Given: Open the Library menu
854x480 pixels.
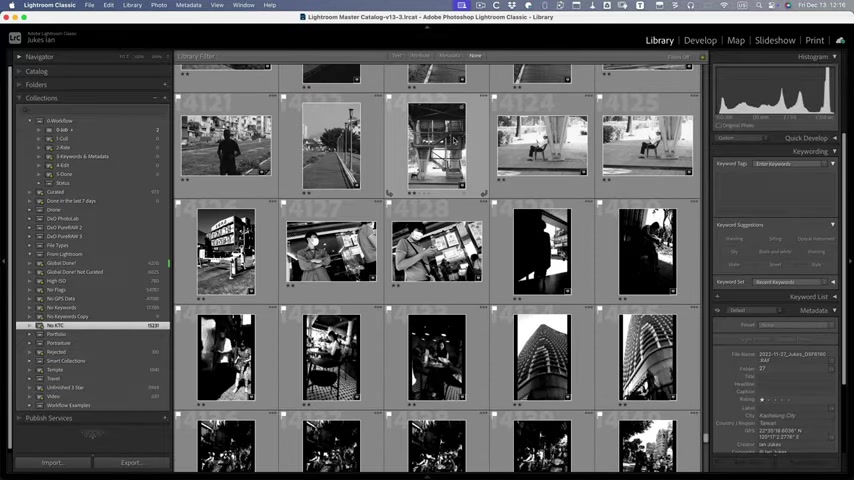Looking at the screenshot, I should click(x=132, y=5).
